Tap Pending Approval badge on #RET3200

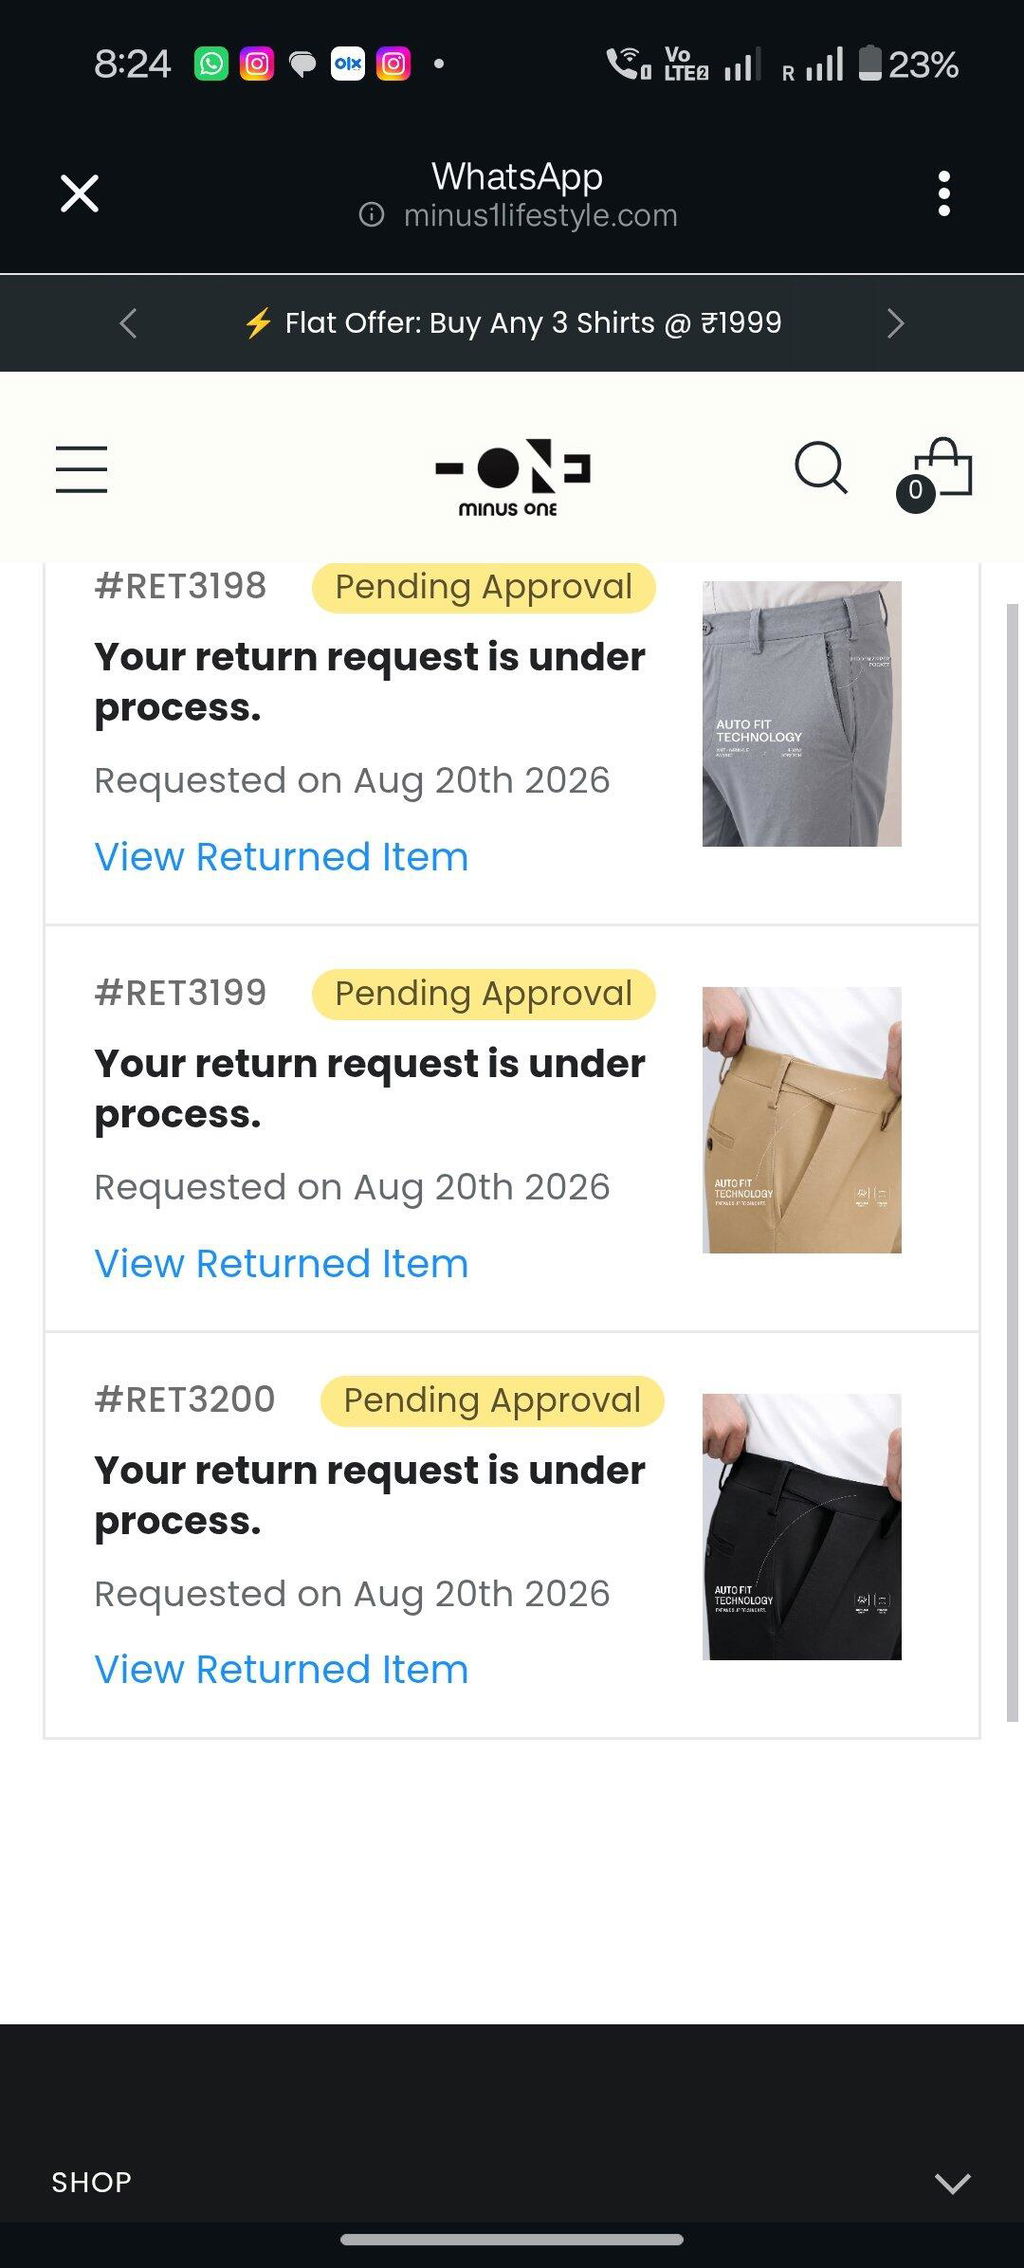pos(492,1401)
